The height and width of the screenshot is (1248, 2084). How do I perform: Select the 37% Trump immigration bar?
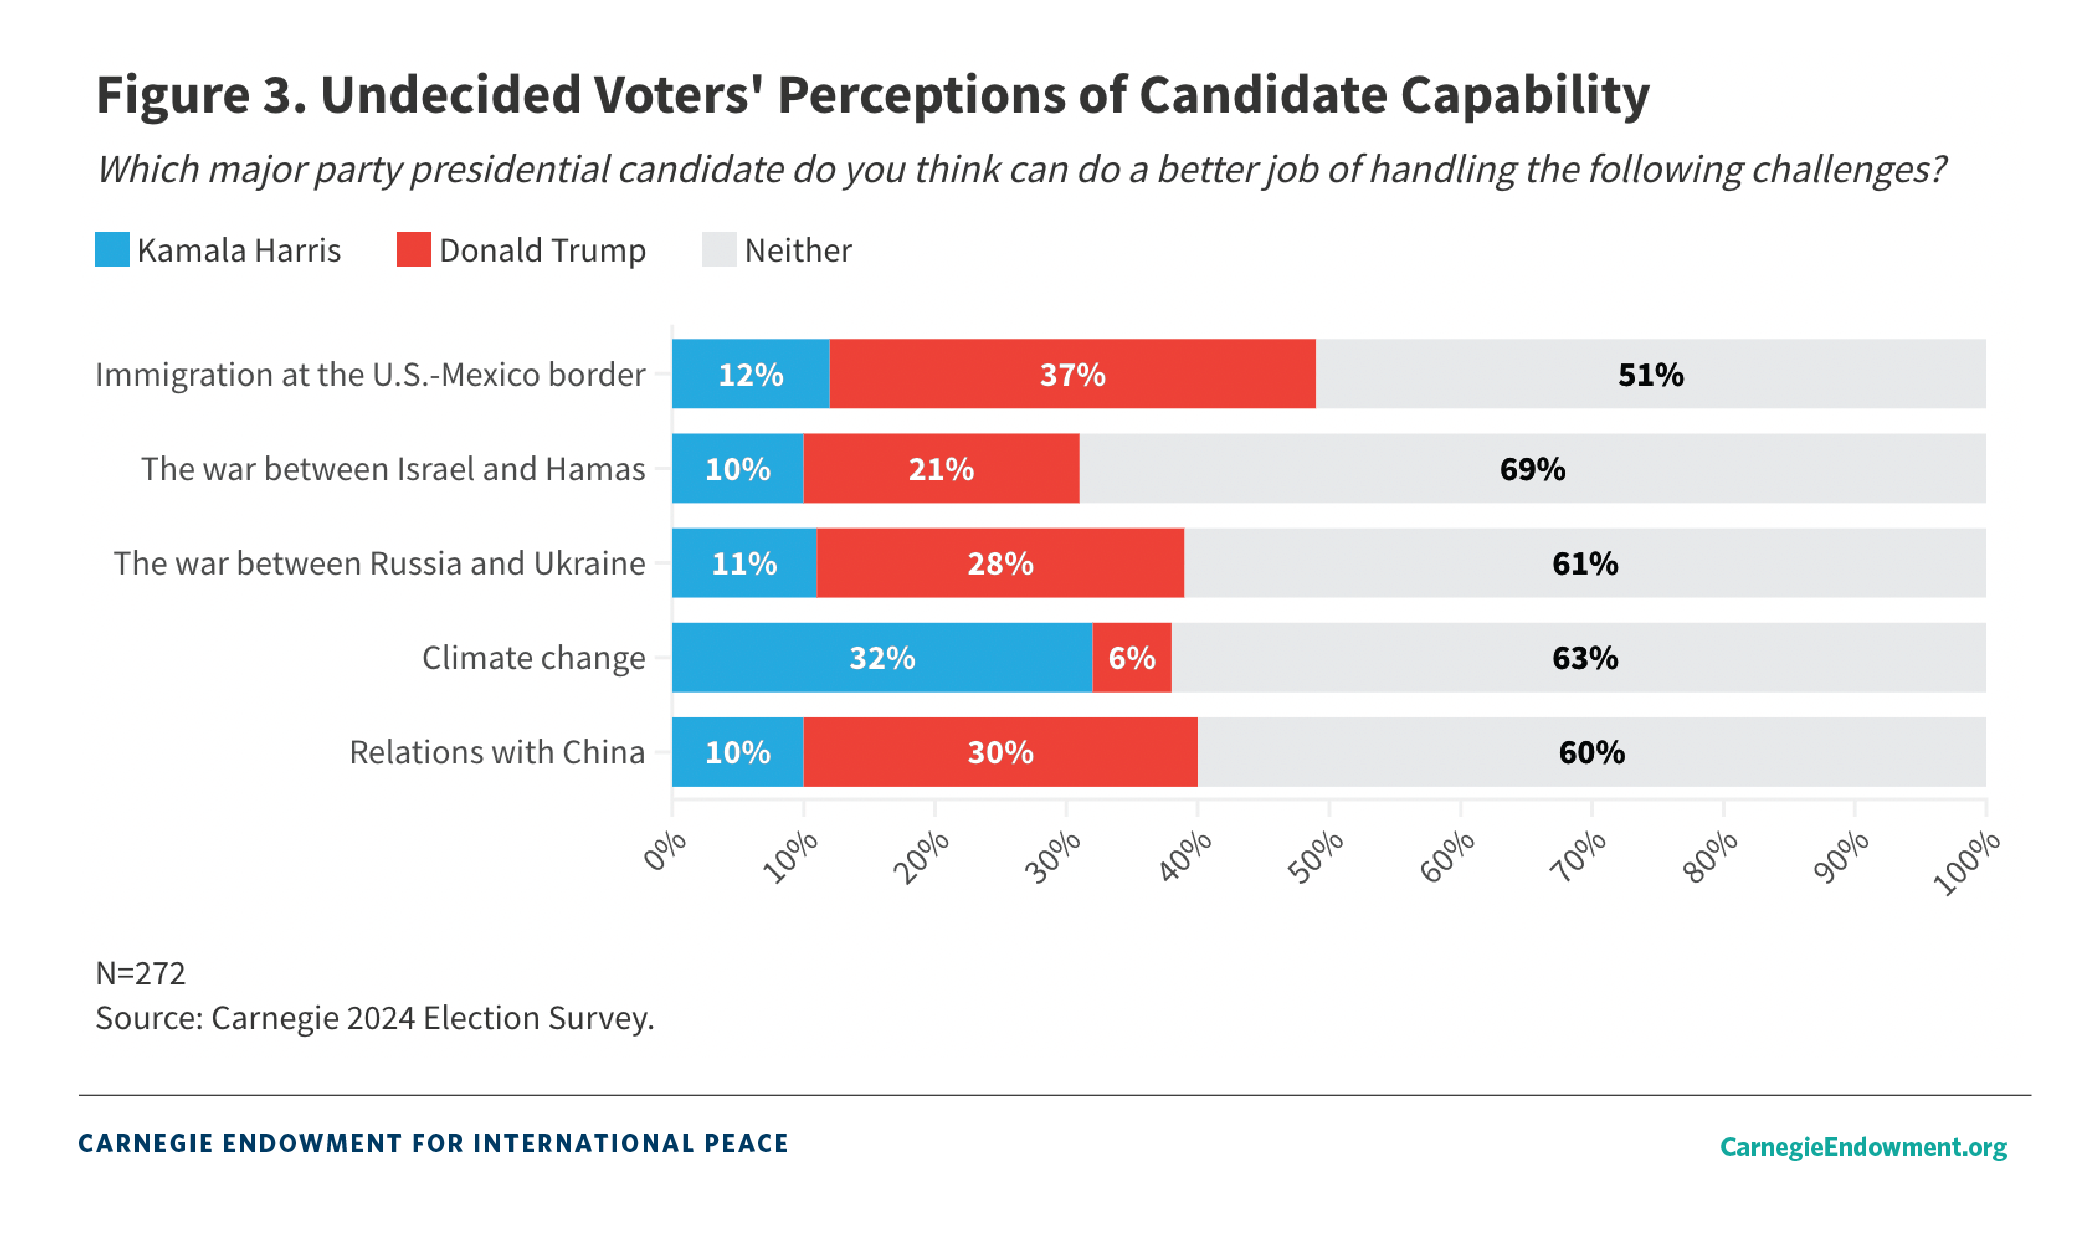[1072, 374]
